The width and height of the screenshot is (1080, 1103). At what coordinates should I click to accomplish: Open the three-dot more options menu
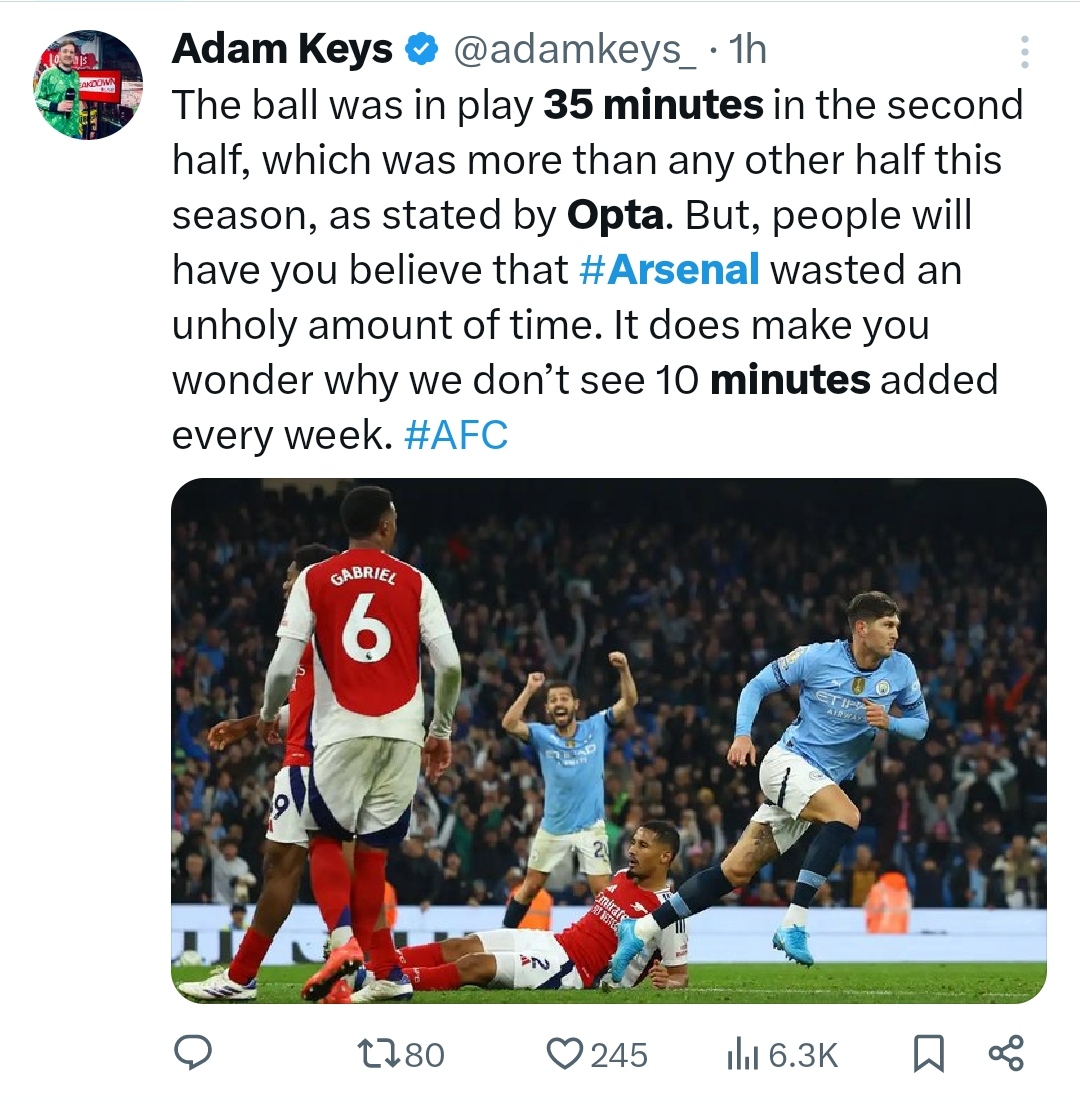coord(1023,52)
